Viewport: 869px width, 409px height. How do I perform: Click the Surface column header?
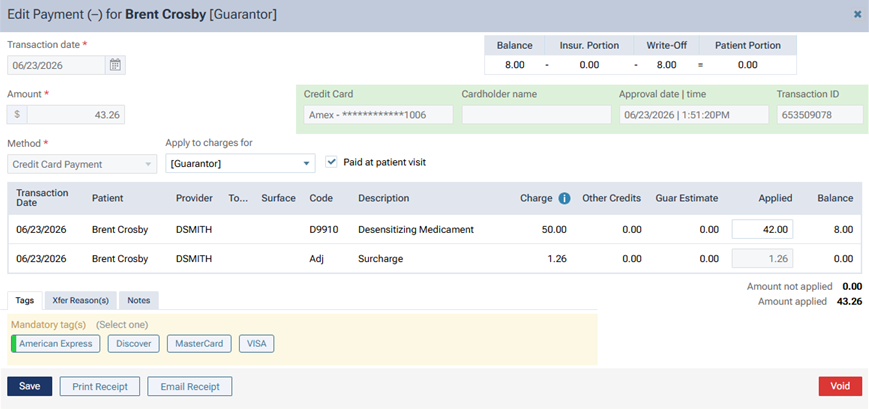(278, 198)
